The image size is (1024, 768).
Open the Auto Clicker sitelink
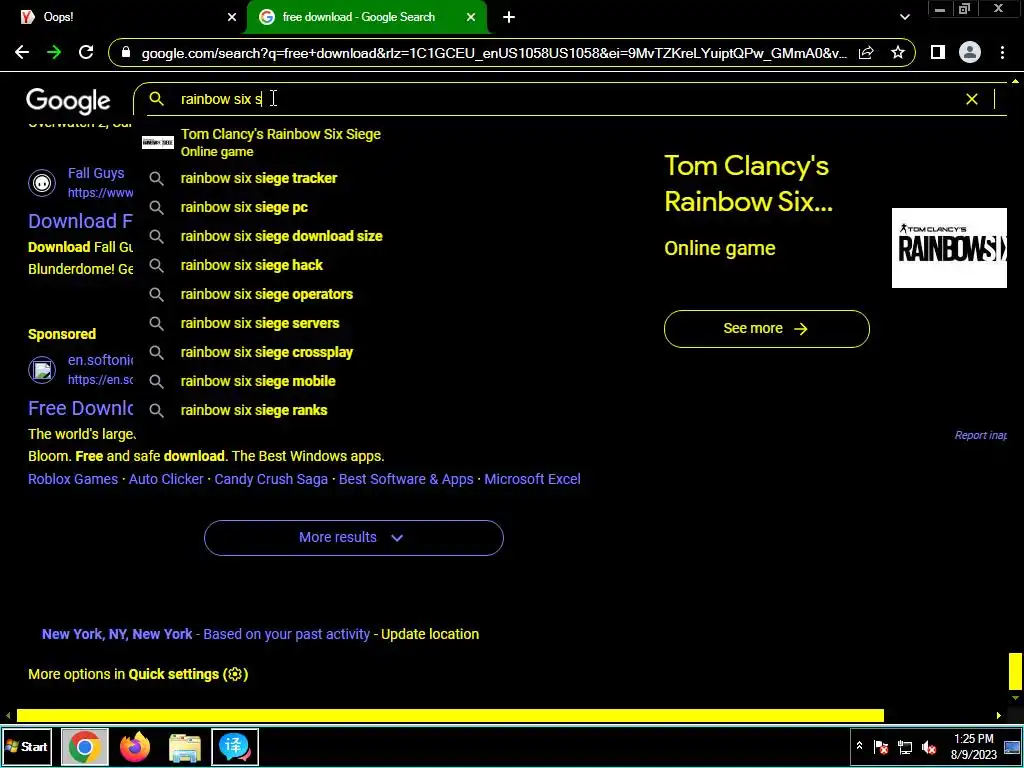pyautogui.click(x=166, y=479)
